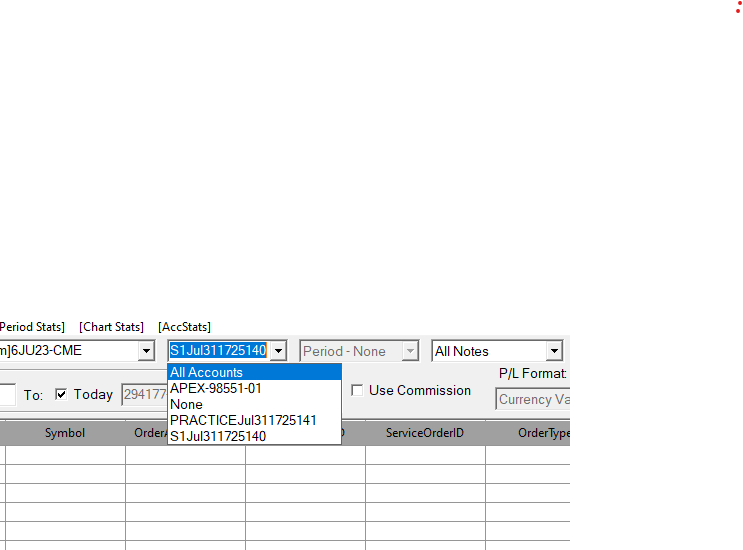Click the P/L Format Currency Value field
Viewport: 743px width, 550px height.
pos(533,399)
